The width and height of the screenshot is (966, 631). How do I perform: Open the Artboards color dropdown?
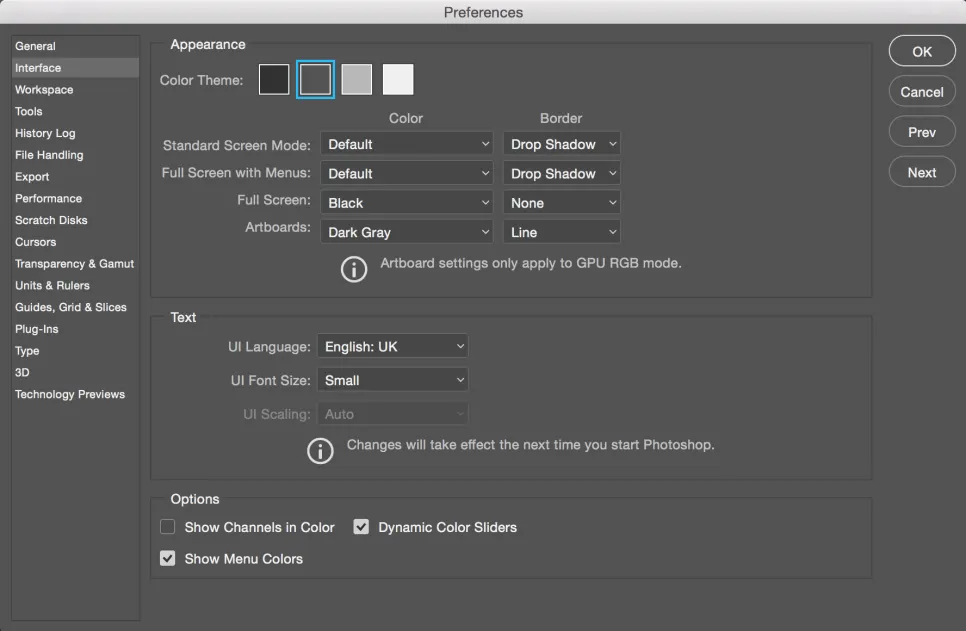point(407,232)
